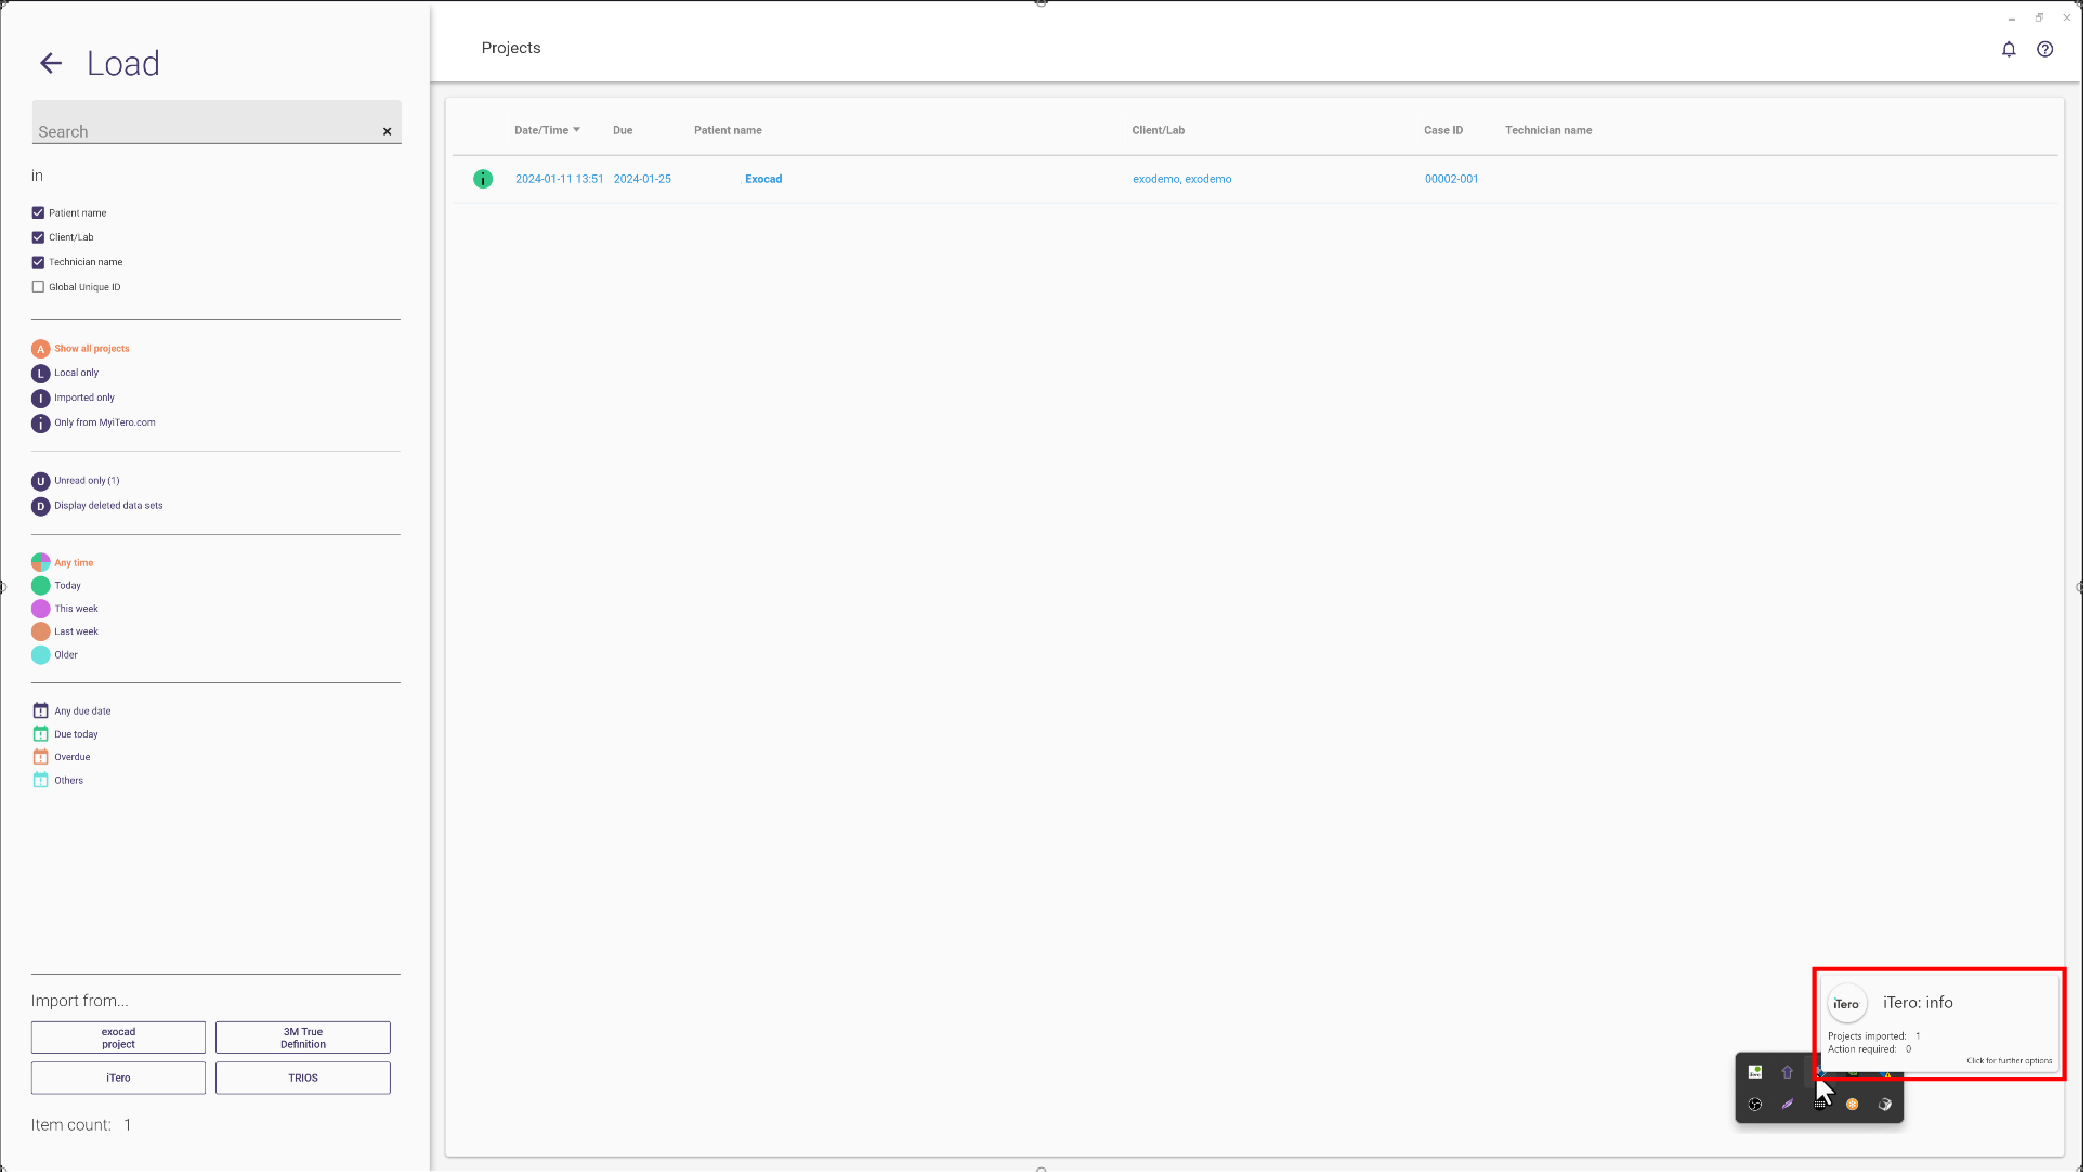Image resolution: width=2084 pixels, height=1172 pixels.
Task: Click "Click for further options" text
Action: [2009, 1060]
